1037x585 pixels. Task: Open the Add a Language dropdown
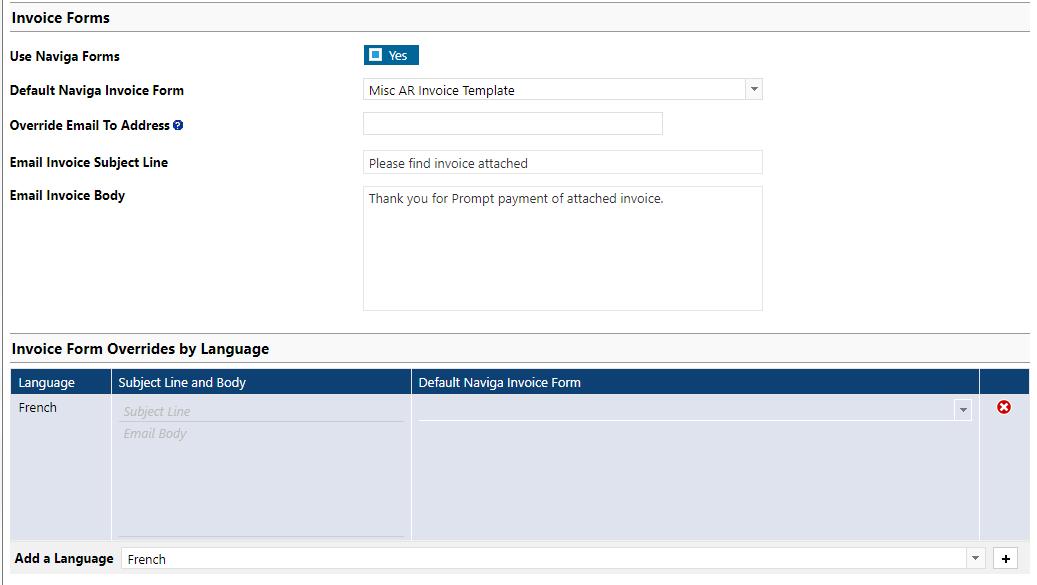point(975,559)
